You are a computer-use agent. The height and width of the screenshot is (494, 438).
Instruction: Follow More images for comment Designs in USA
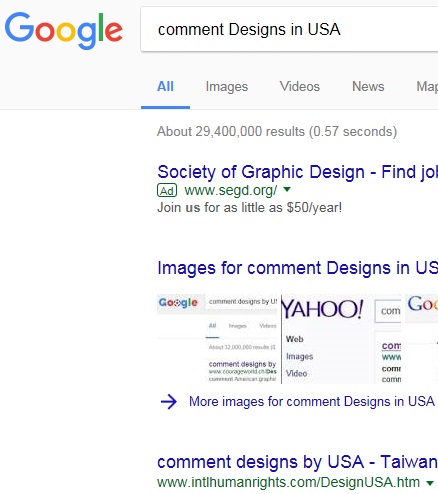pyautogui.click(x=312, y=401)
